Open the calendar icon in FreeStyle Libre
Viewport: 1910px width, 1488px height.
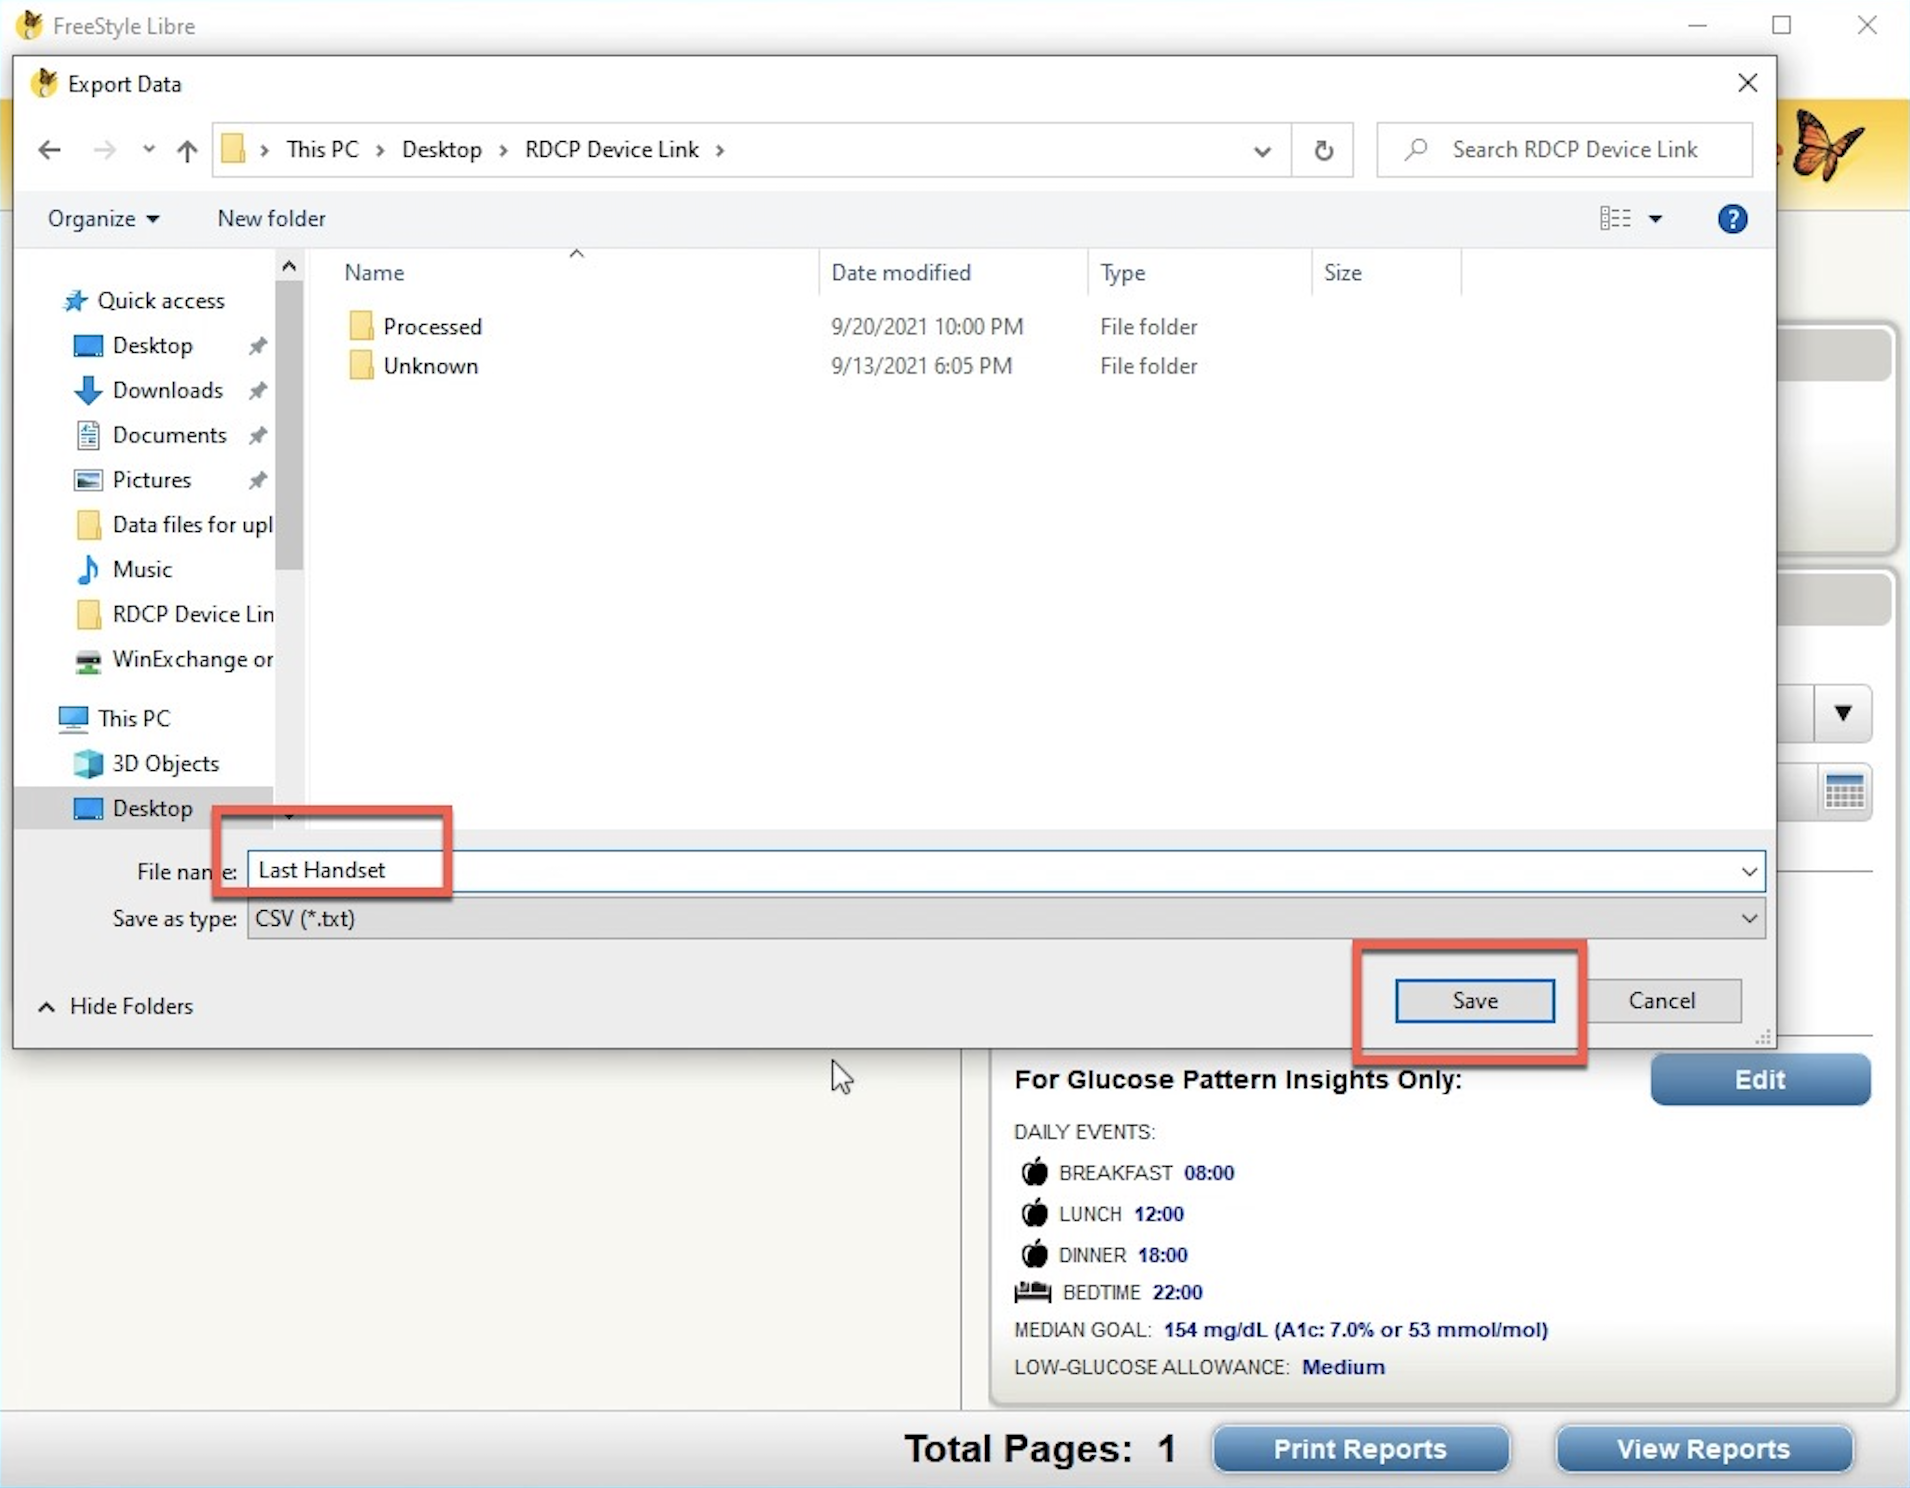[1843, 792]
